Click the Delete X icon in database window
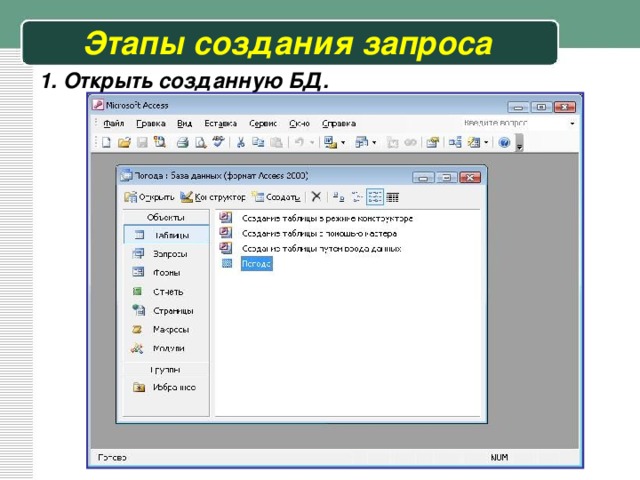 click(x=316, y=197)
